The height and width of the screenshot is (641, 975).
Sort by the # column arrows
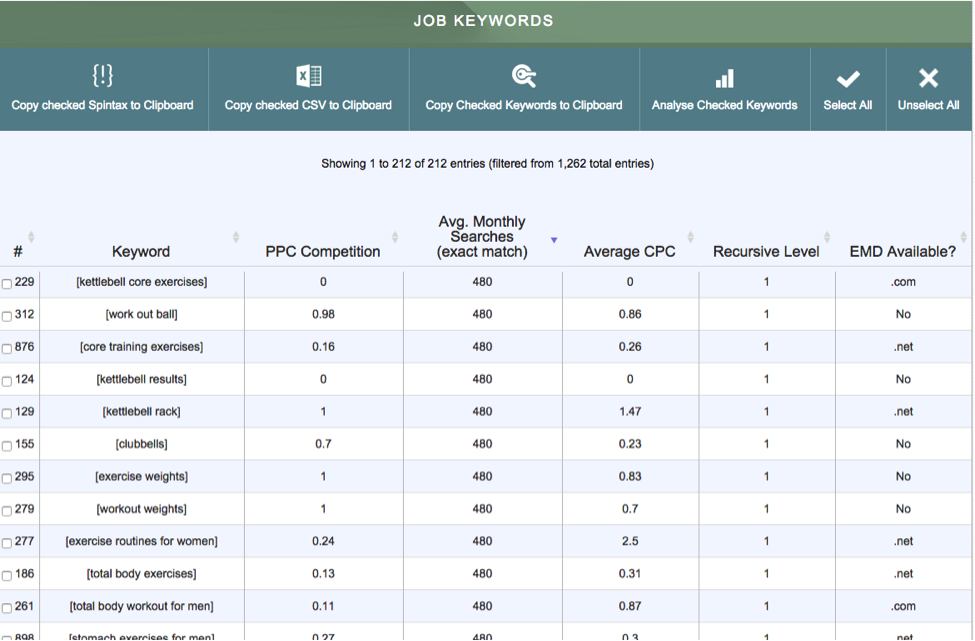[31, 237]
